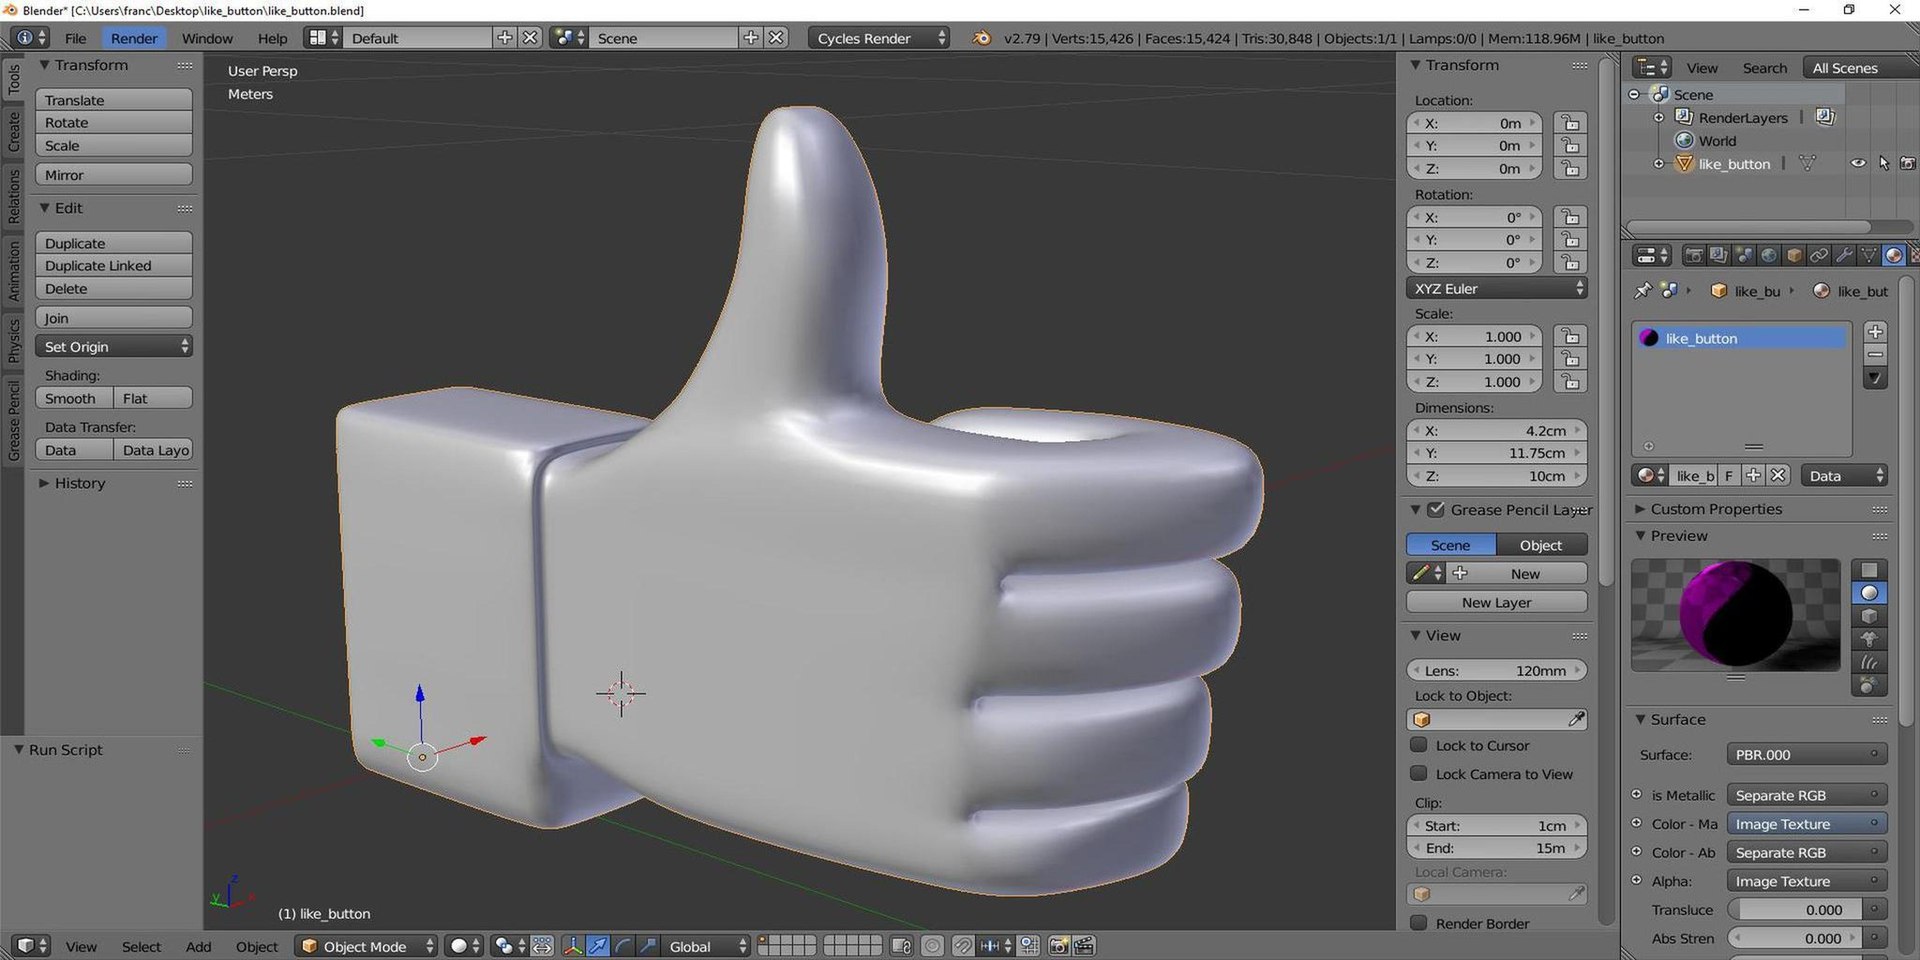Click the Rotate manipulator arc icon
This screenshot has height=960, width=1920.
click(x=623, y=946)
